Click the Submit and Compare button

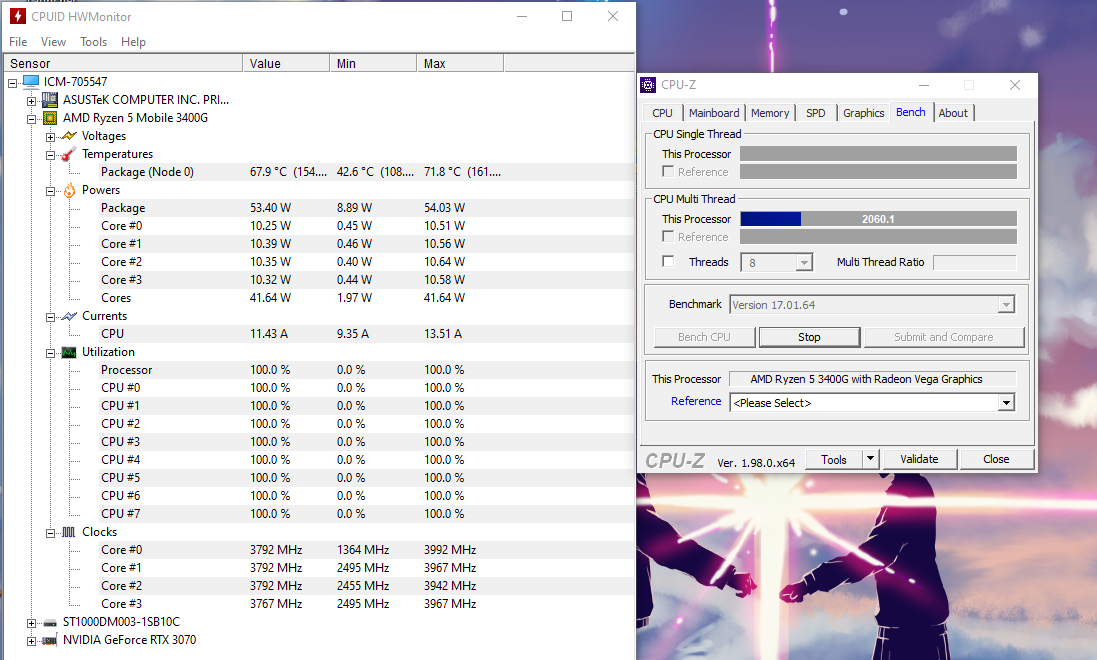click(944, 337)
